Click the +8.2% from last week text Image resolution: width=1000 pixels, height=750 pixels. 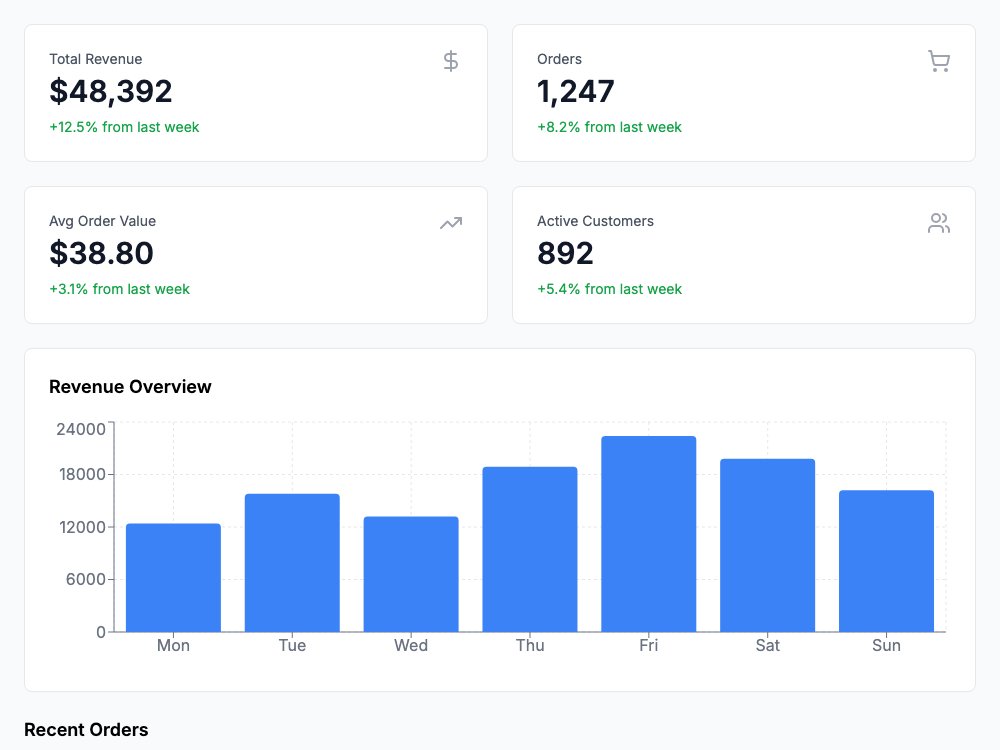pos(609,127)
